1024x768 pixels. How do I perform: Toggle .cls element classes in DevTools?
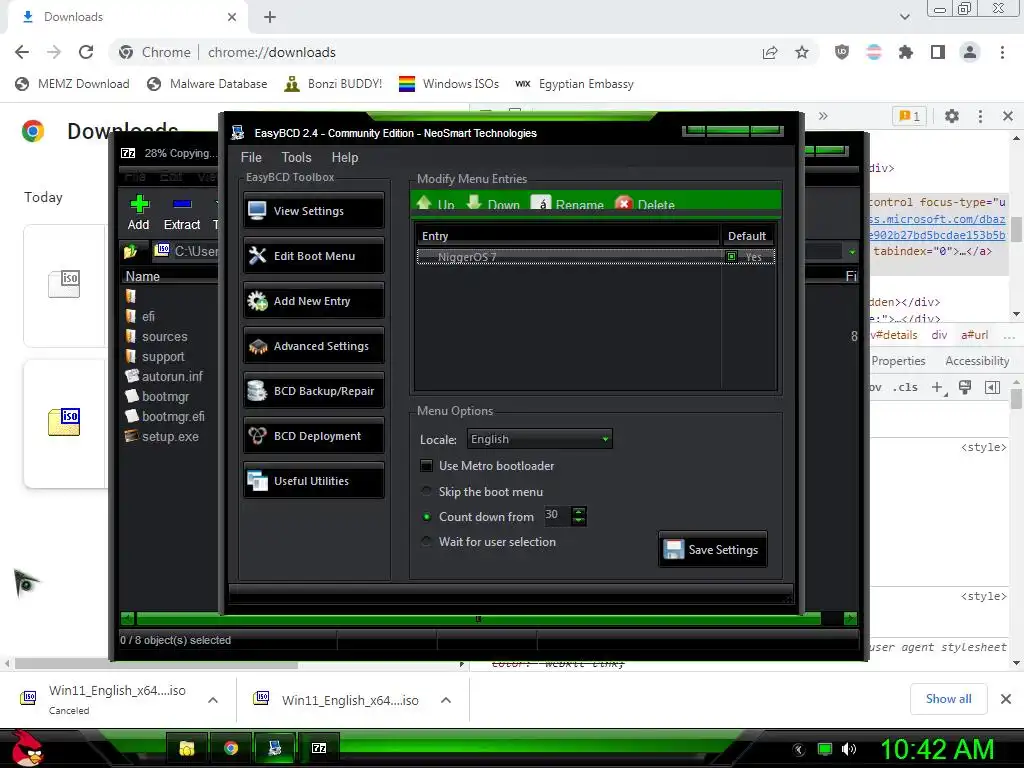point(904,387)
